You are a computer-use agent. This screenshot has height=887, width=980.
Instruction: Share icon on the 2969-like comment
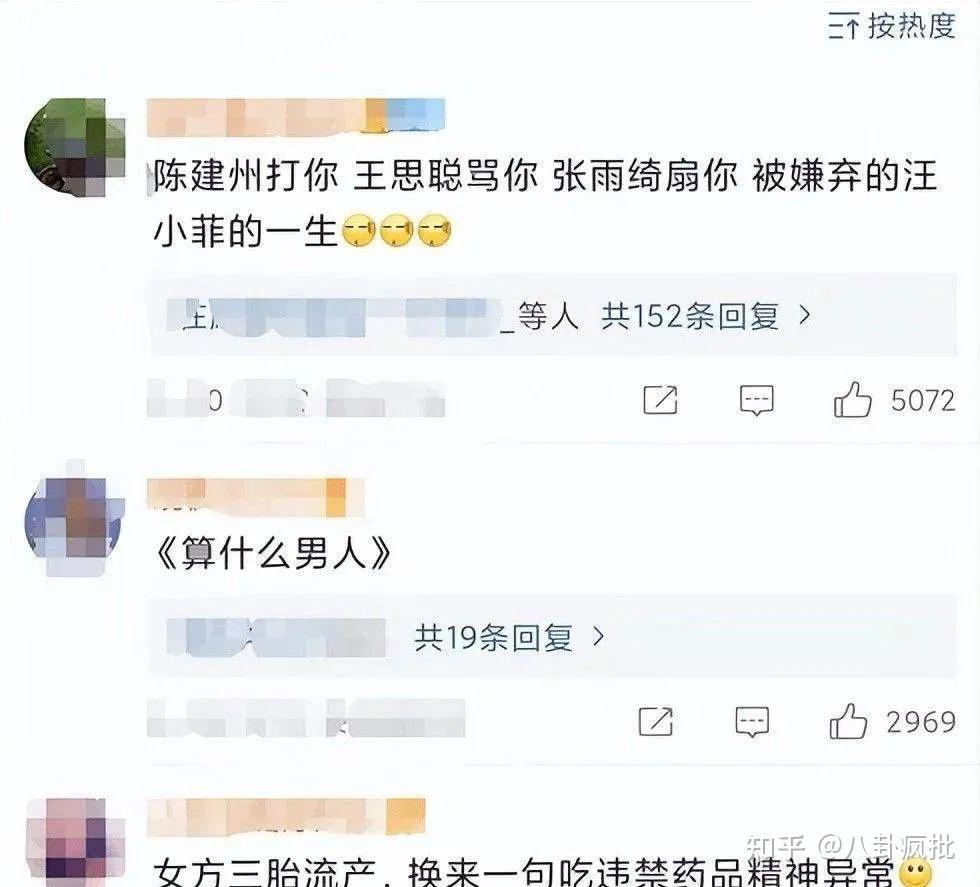(x=656, y=721)
